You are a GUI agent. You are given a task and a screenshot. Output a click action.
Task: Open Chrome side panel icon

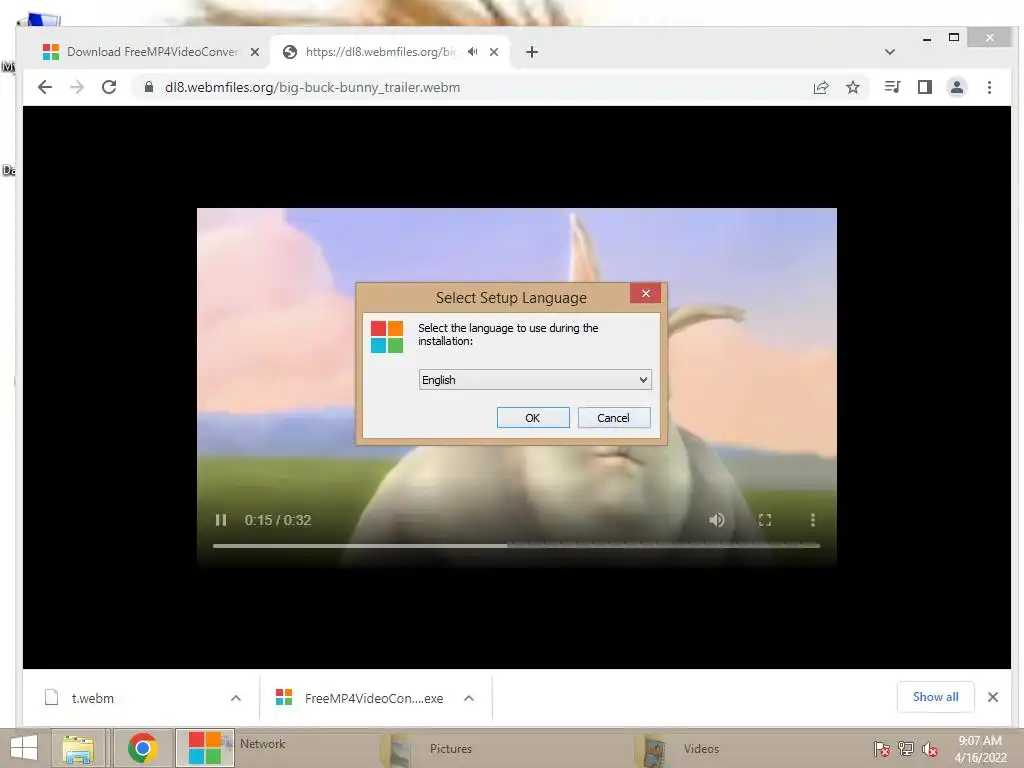click(x=925, y=87)
